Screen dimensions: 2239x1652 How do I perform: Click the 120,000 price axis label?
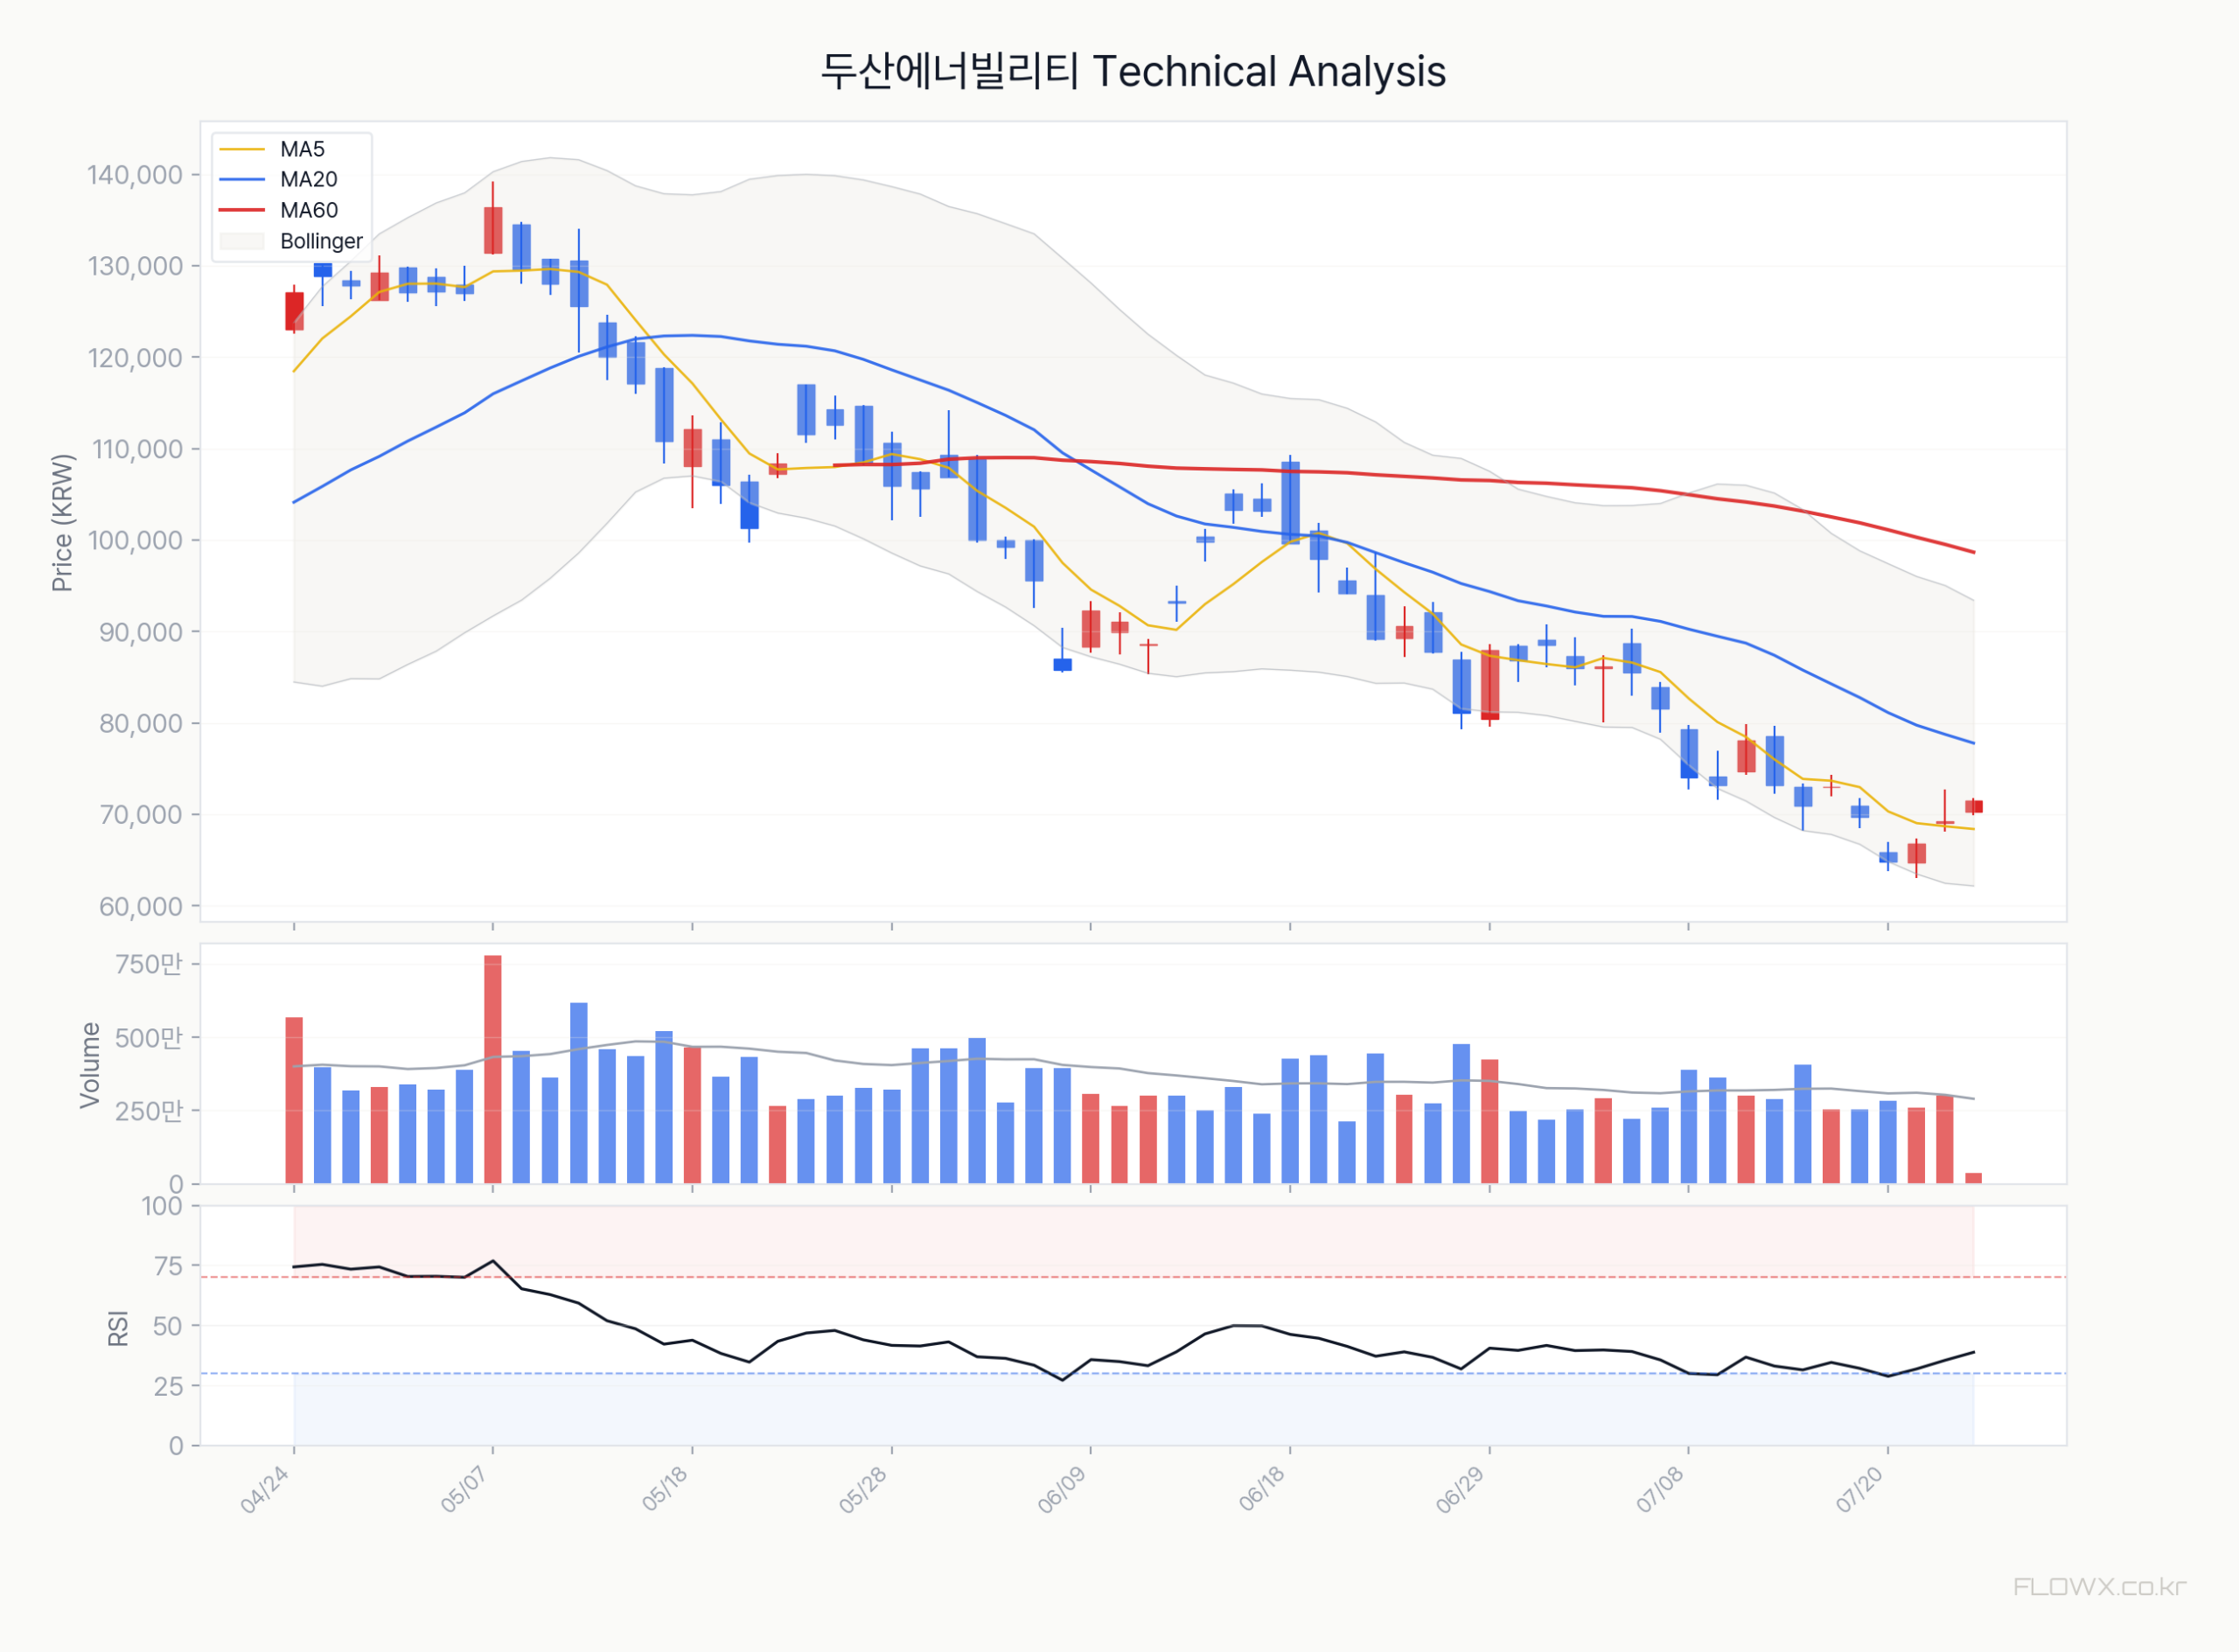(135, 358)
